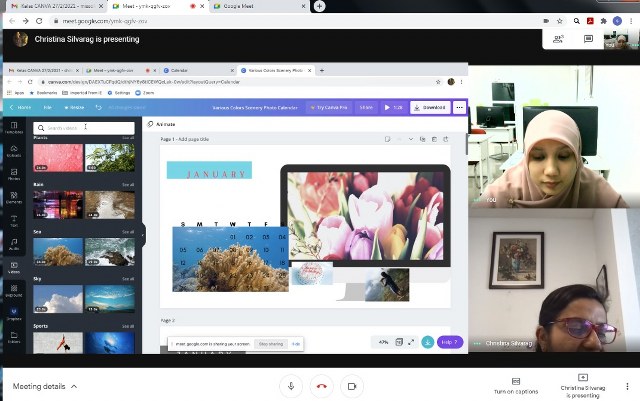
Task: Click the Share button in Canva
Action: (366, 107)
